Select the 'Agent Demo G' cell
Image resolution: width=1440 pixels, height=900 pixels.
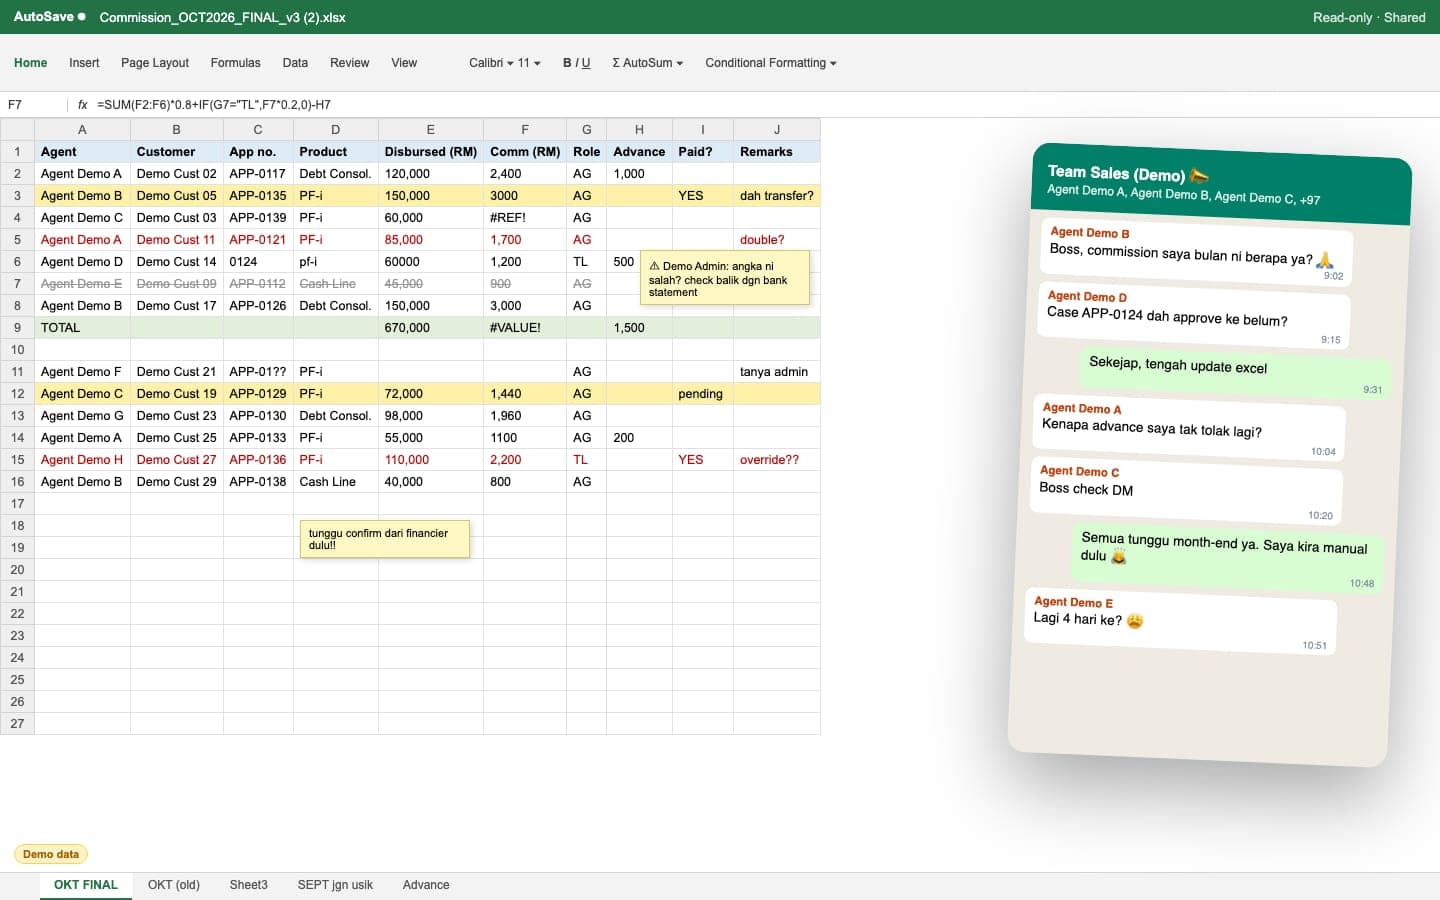82,416
